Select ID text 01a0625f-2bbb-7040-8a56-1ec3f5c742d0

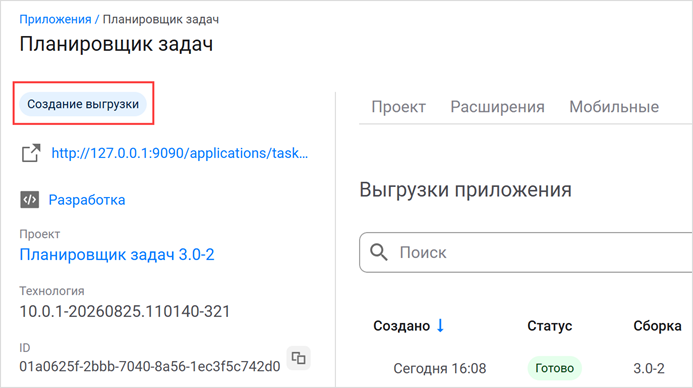150,366
